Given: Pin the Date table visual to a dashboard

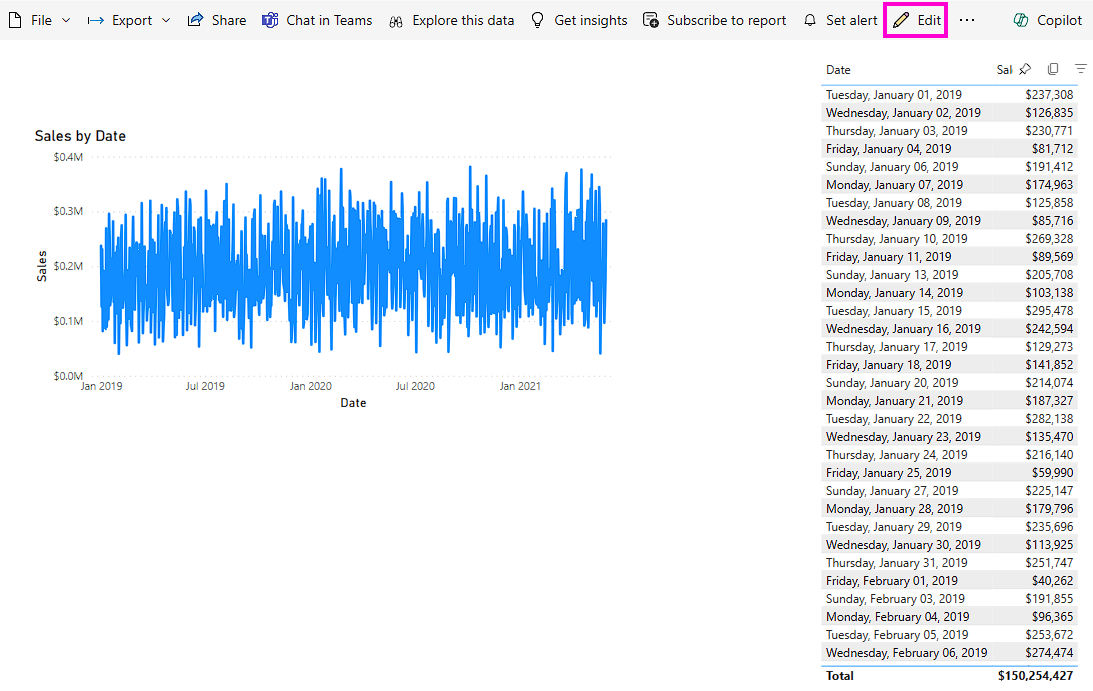Looking at the screenshot, I should coord(1023,69).
